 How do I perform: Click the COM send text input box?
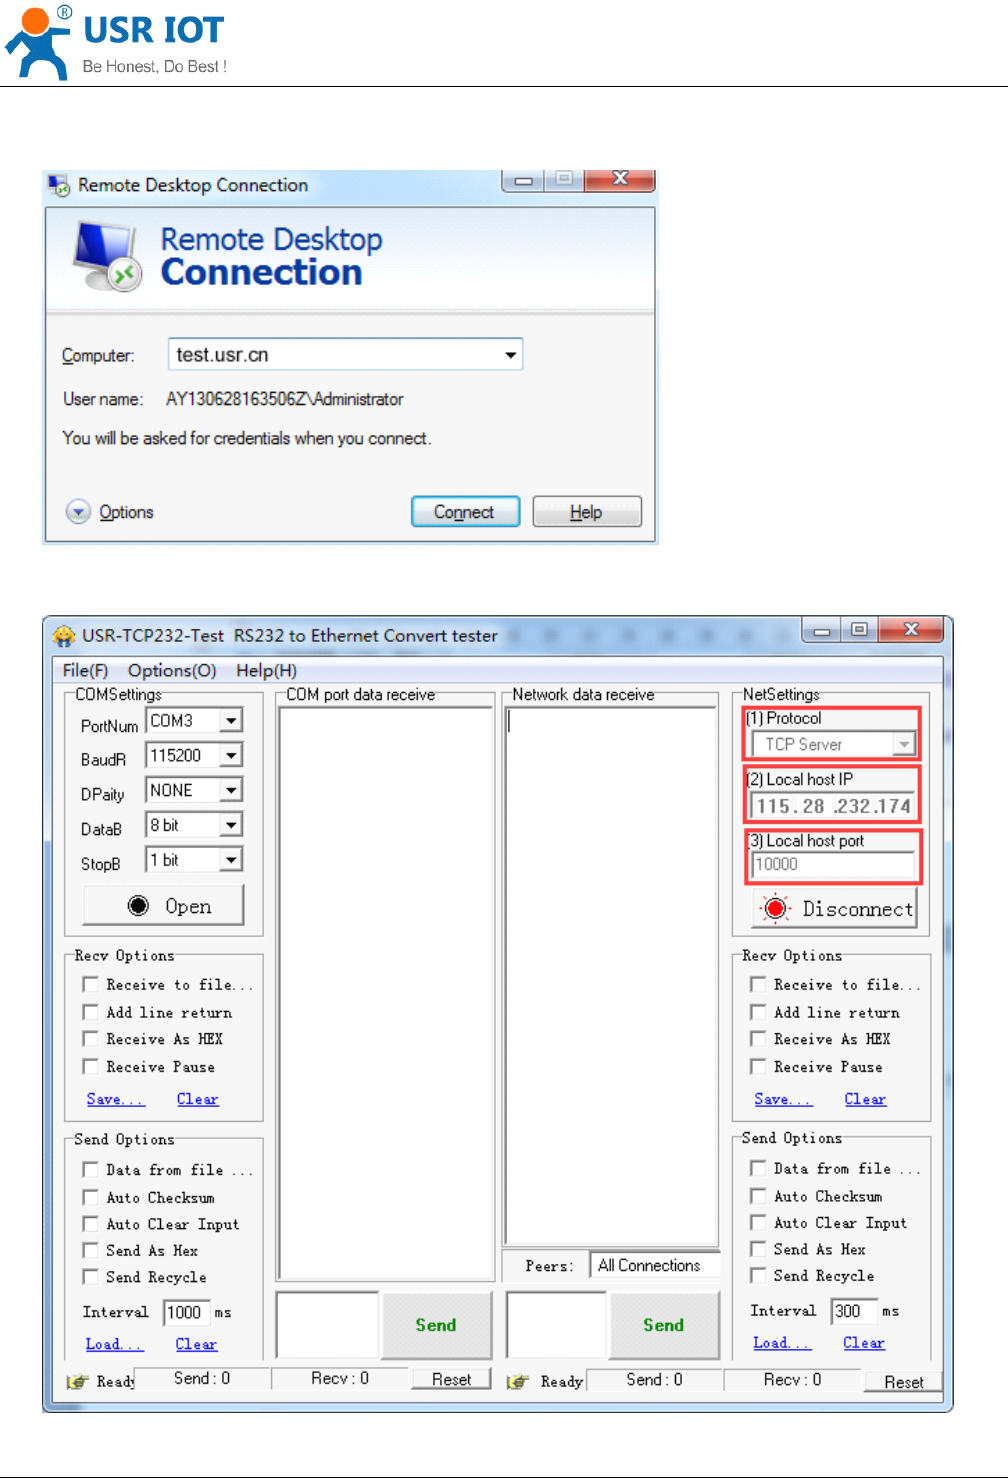pos(327,1324)
